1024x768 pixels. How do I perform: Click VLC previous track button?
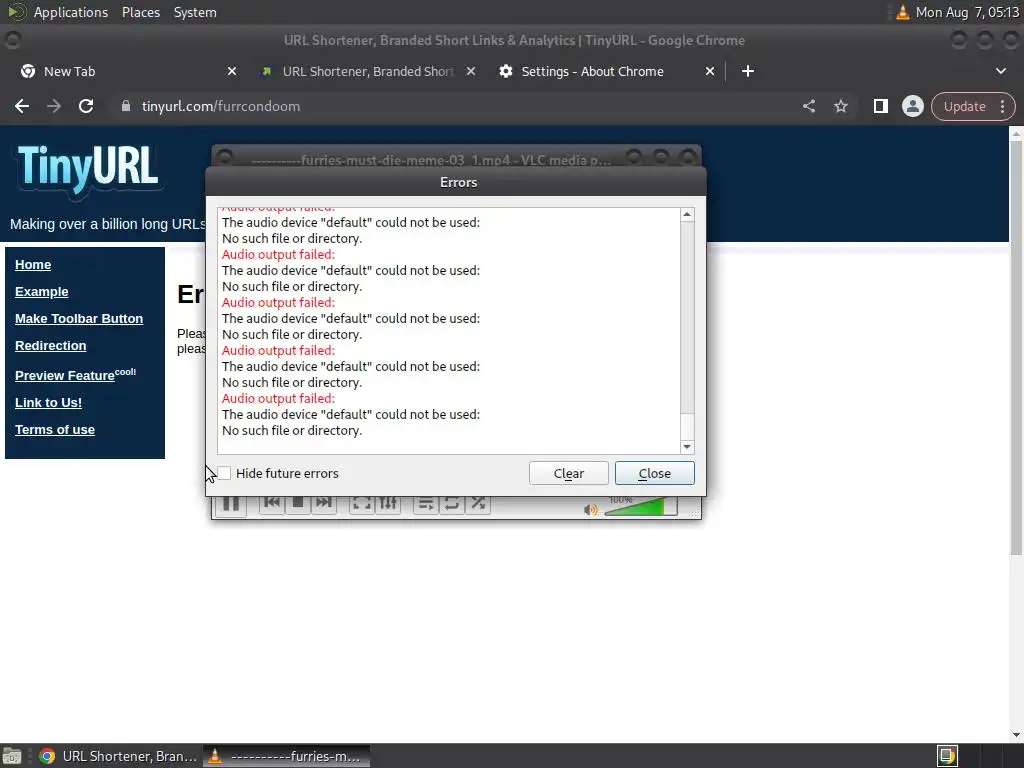point(272,504)
